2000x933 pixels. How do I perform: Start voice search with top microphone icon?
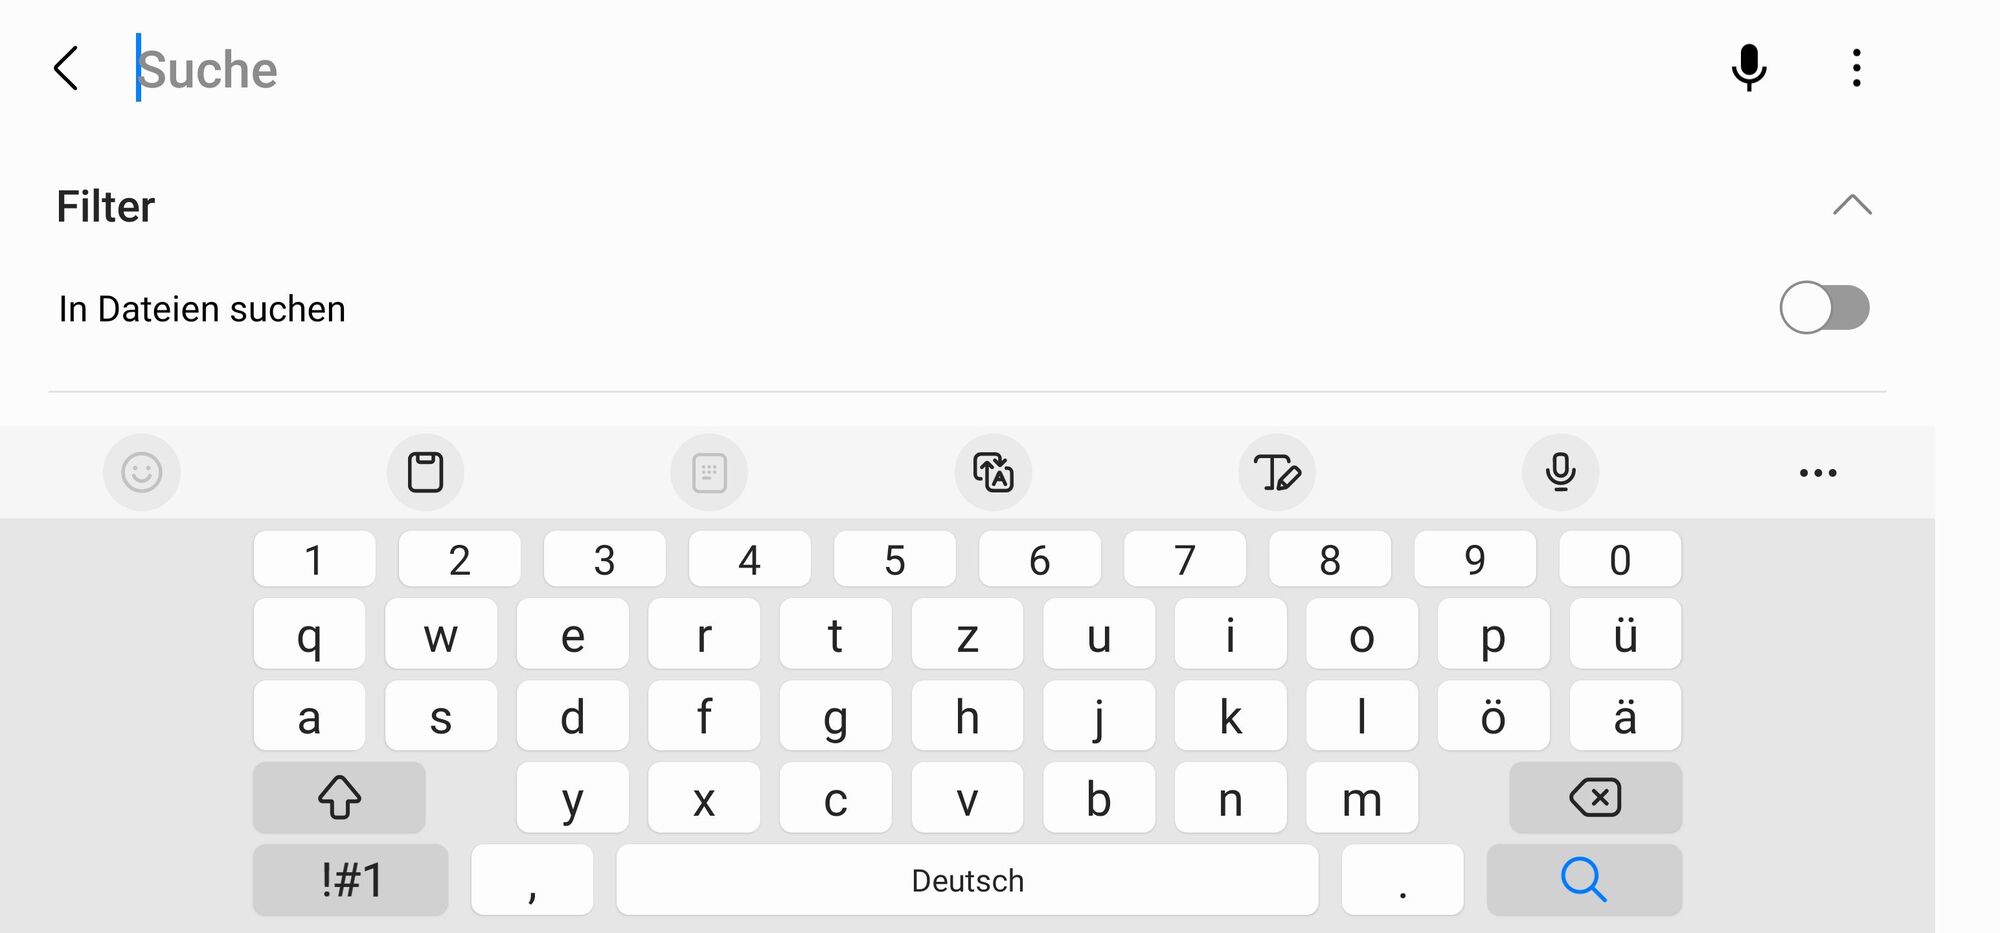(1749, 68)
